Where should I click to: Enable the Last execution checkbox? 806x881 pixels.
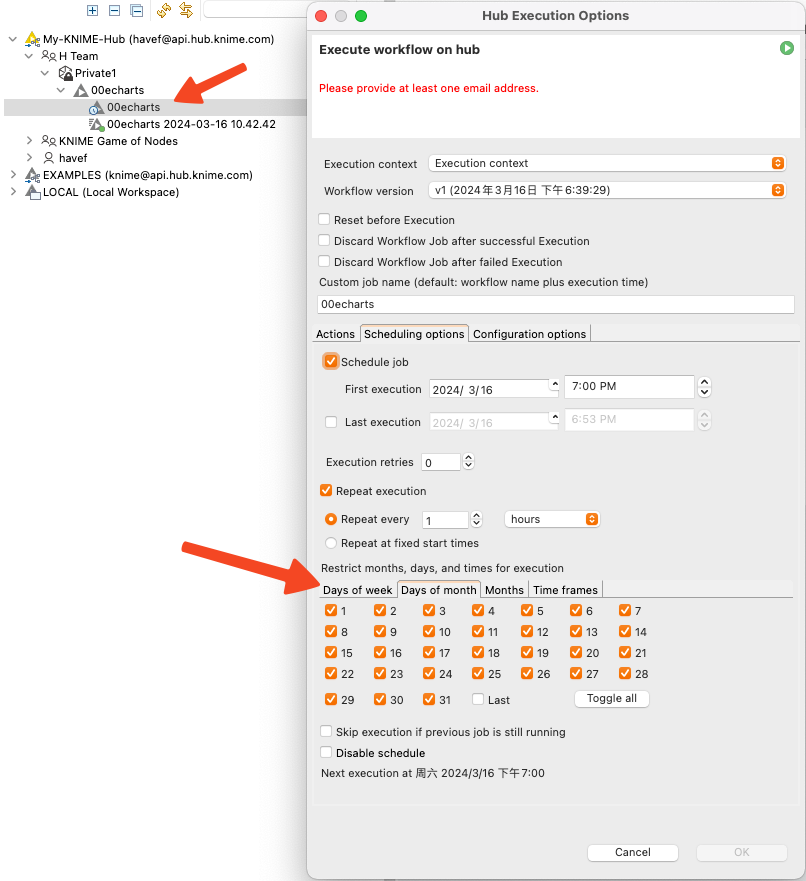point(331,422)
